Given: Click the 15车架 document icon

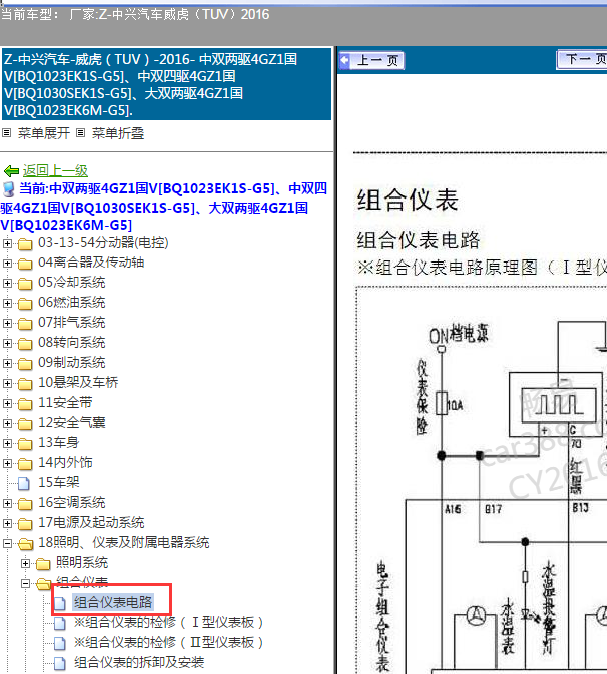Looking at the screenshot, I should (x=24, y=484).
